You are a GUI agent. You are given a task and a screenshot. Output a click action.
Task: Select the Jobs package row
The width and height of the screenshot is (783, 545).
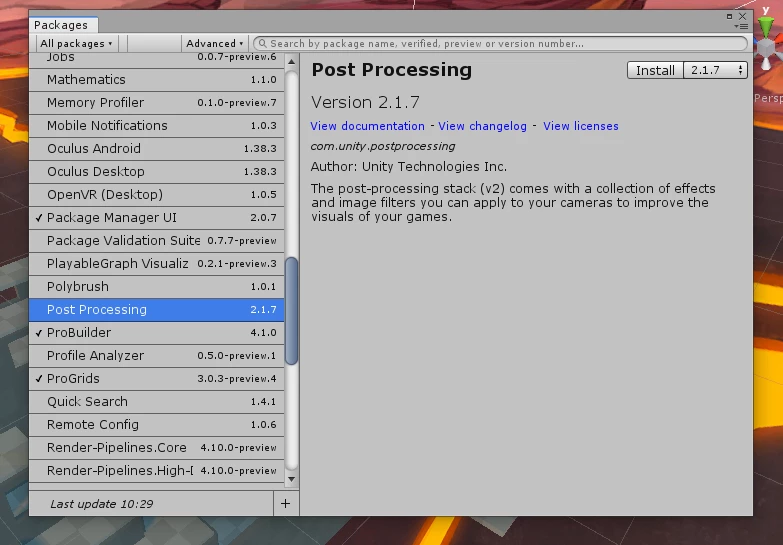(157, 60)
